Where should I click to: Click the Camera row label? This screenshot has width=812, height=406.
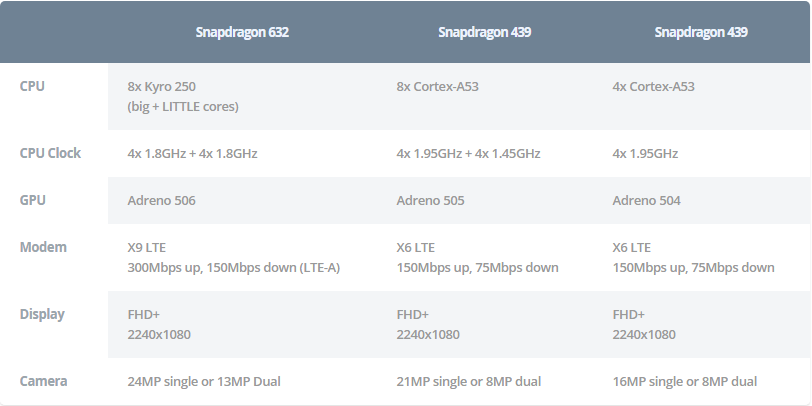[x=44, y=381]
